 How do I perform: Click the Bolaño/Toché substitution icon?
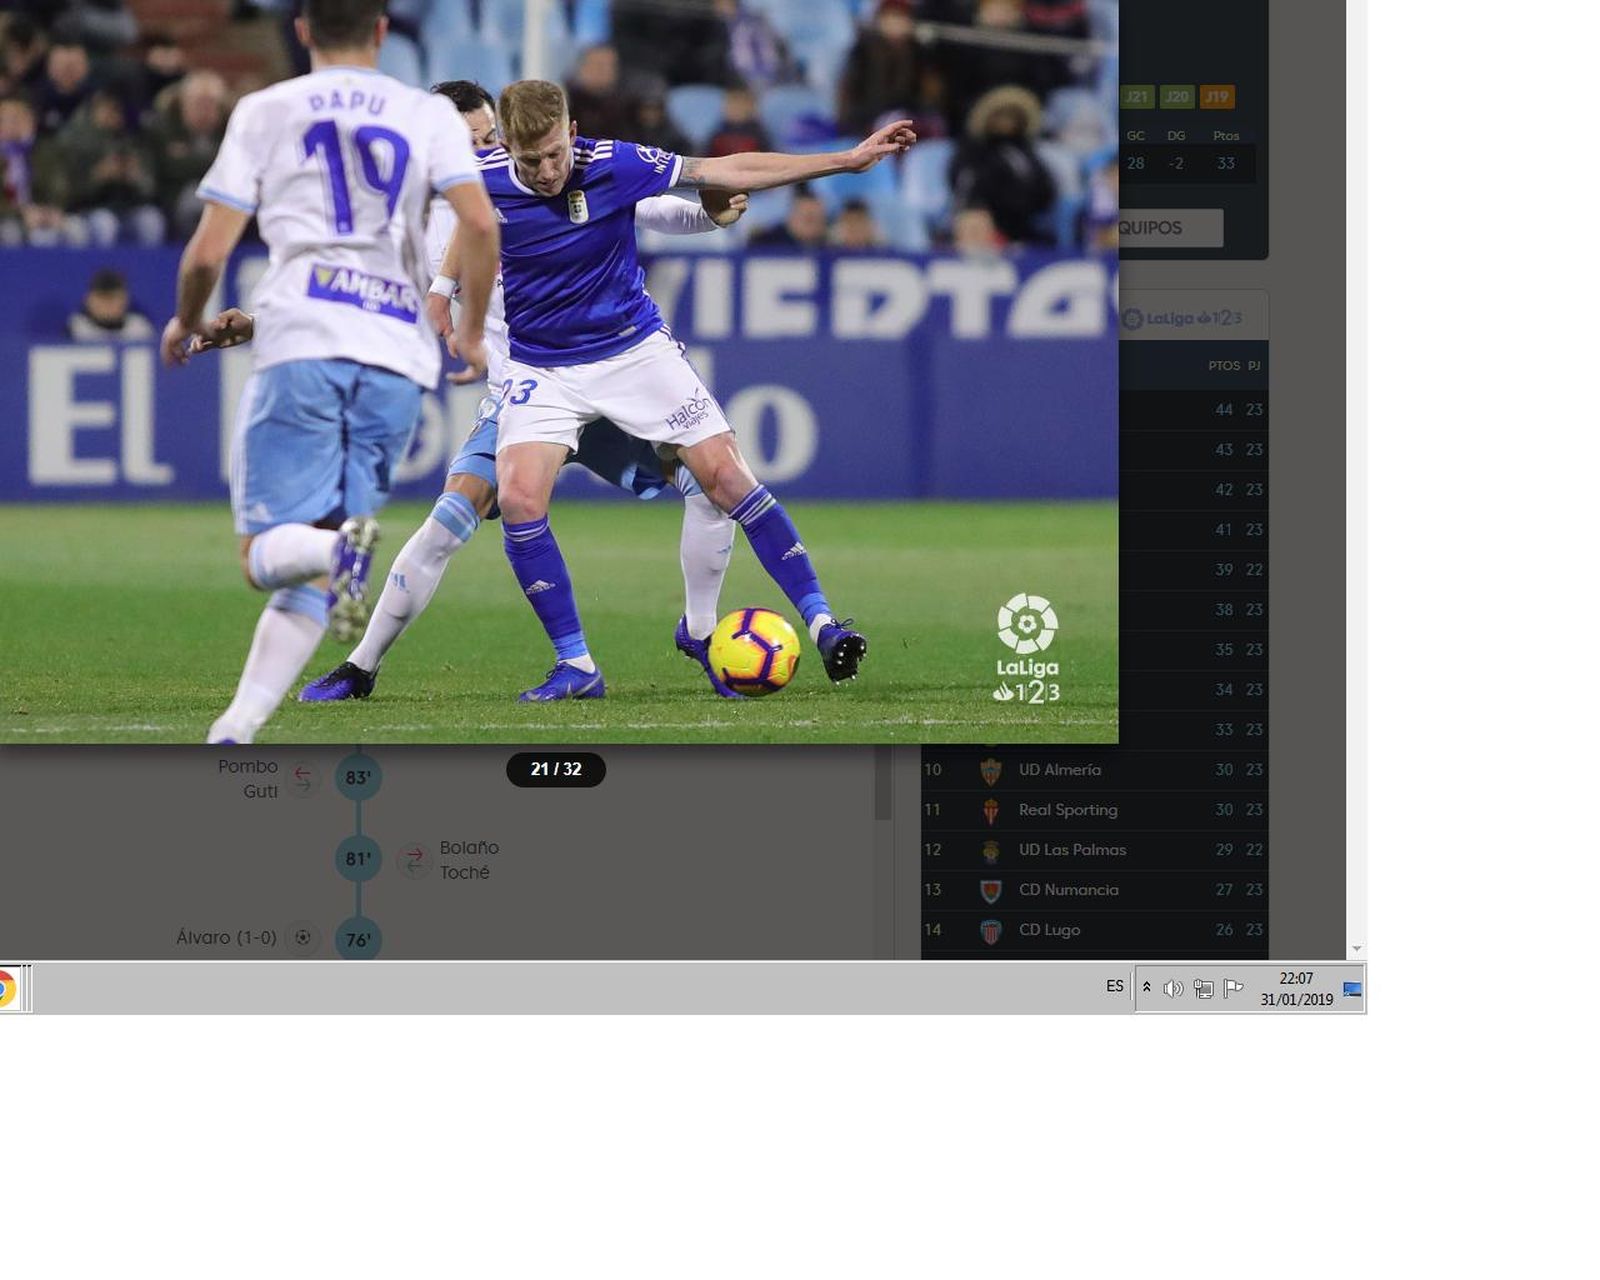pyautogui.click(x=414, y=860)
